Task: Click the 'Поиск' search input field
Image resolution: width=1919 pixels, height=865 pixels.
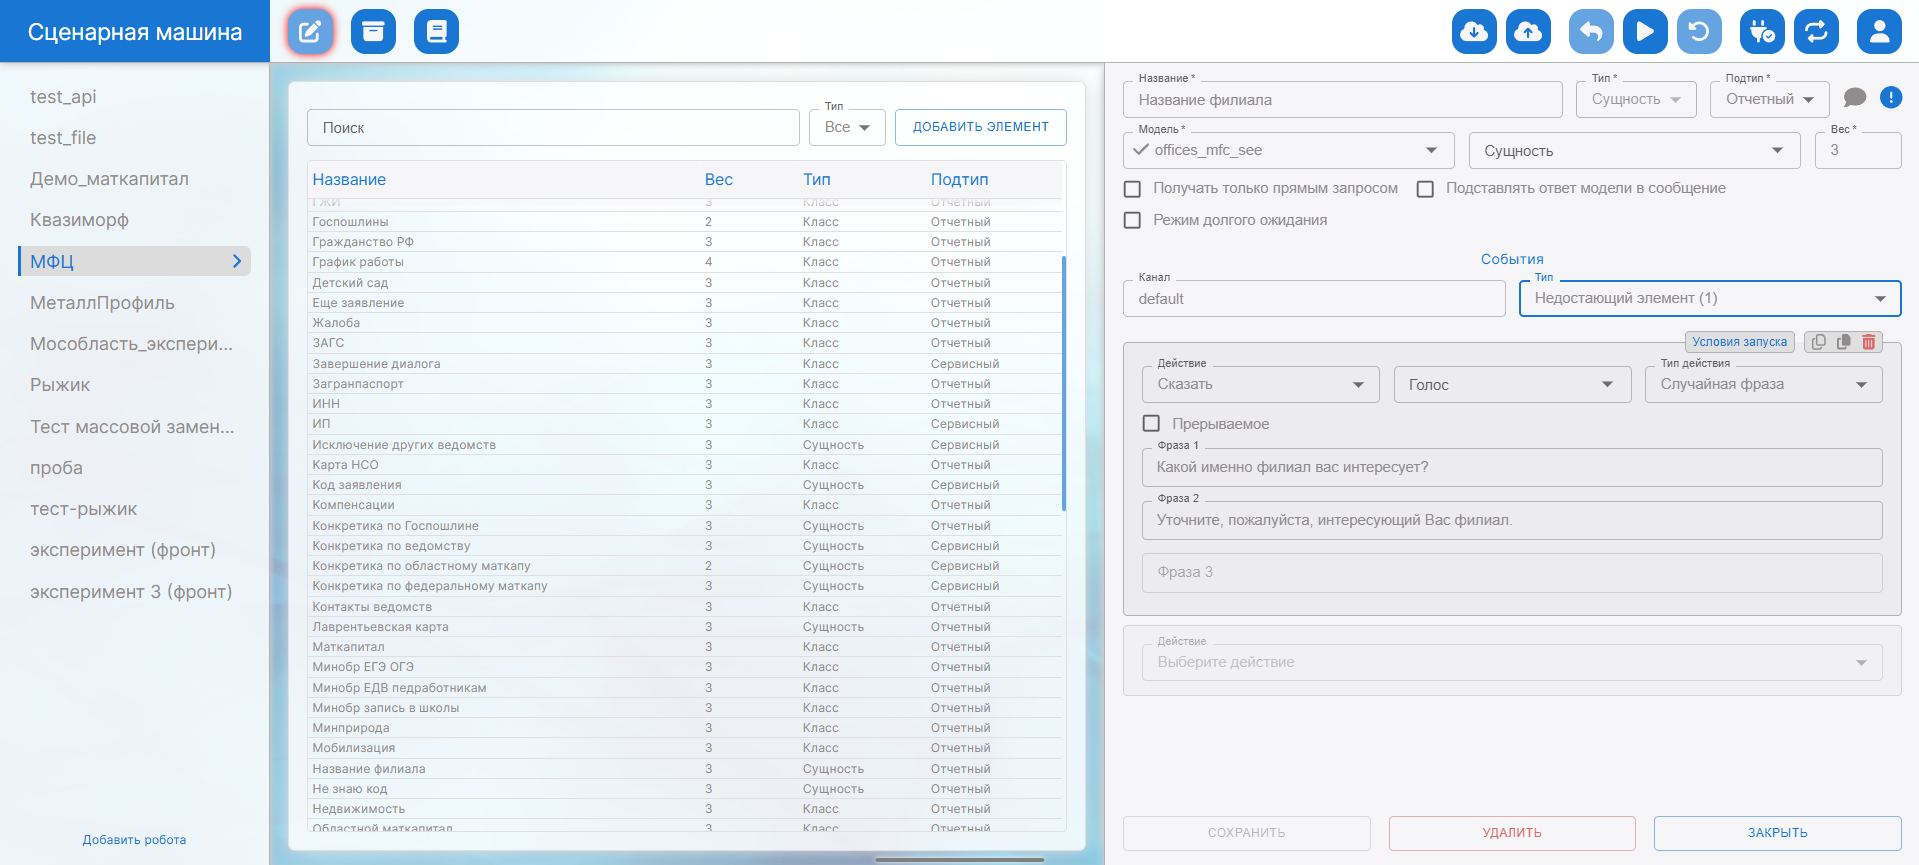Action: (552, 128)
